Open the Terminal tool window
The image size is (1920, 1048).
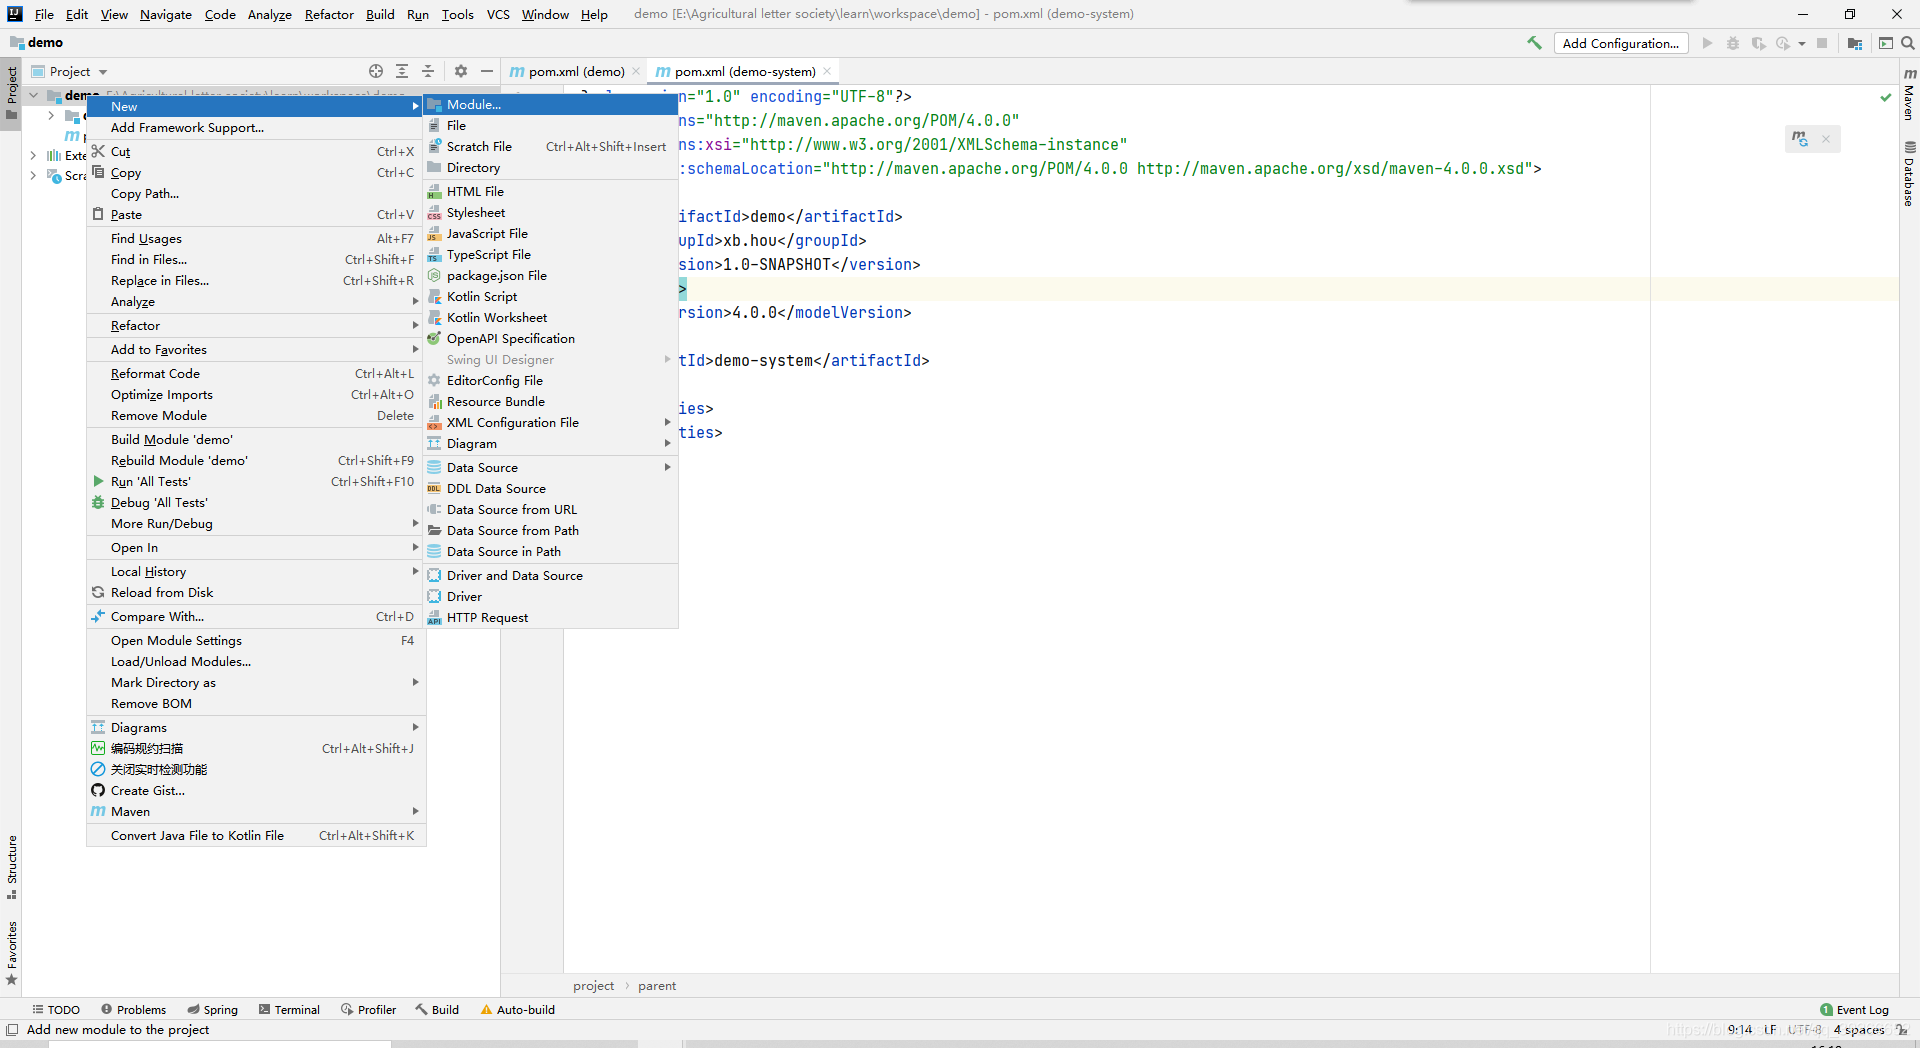[x=290, y=1009]
